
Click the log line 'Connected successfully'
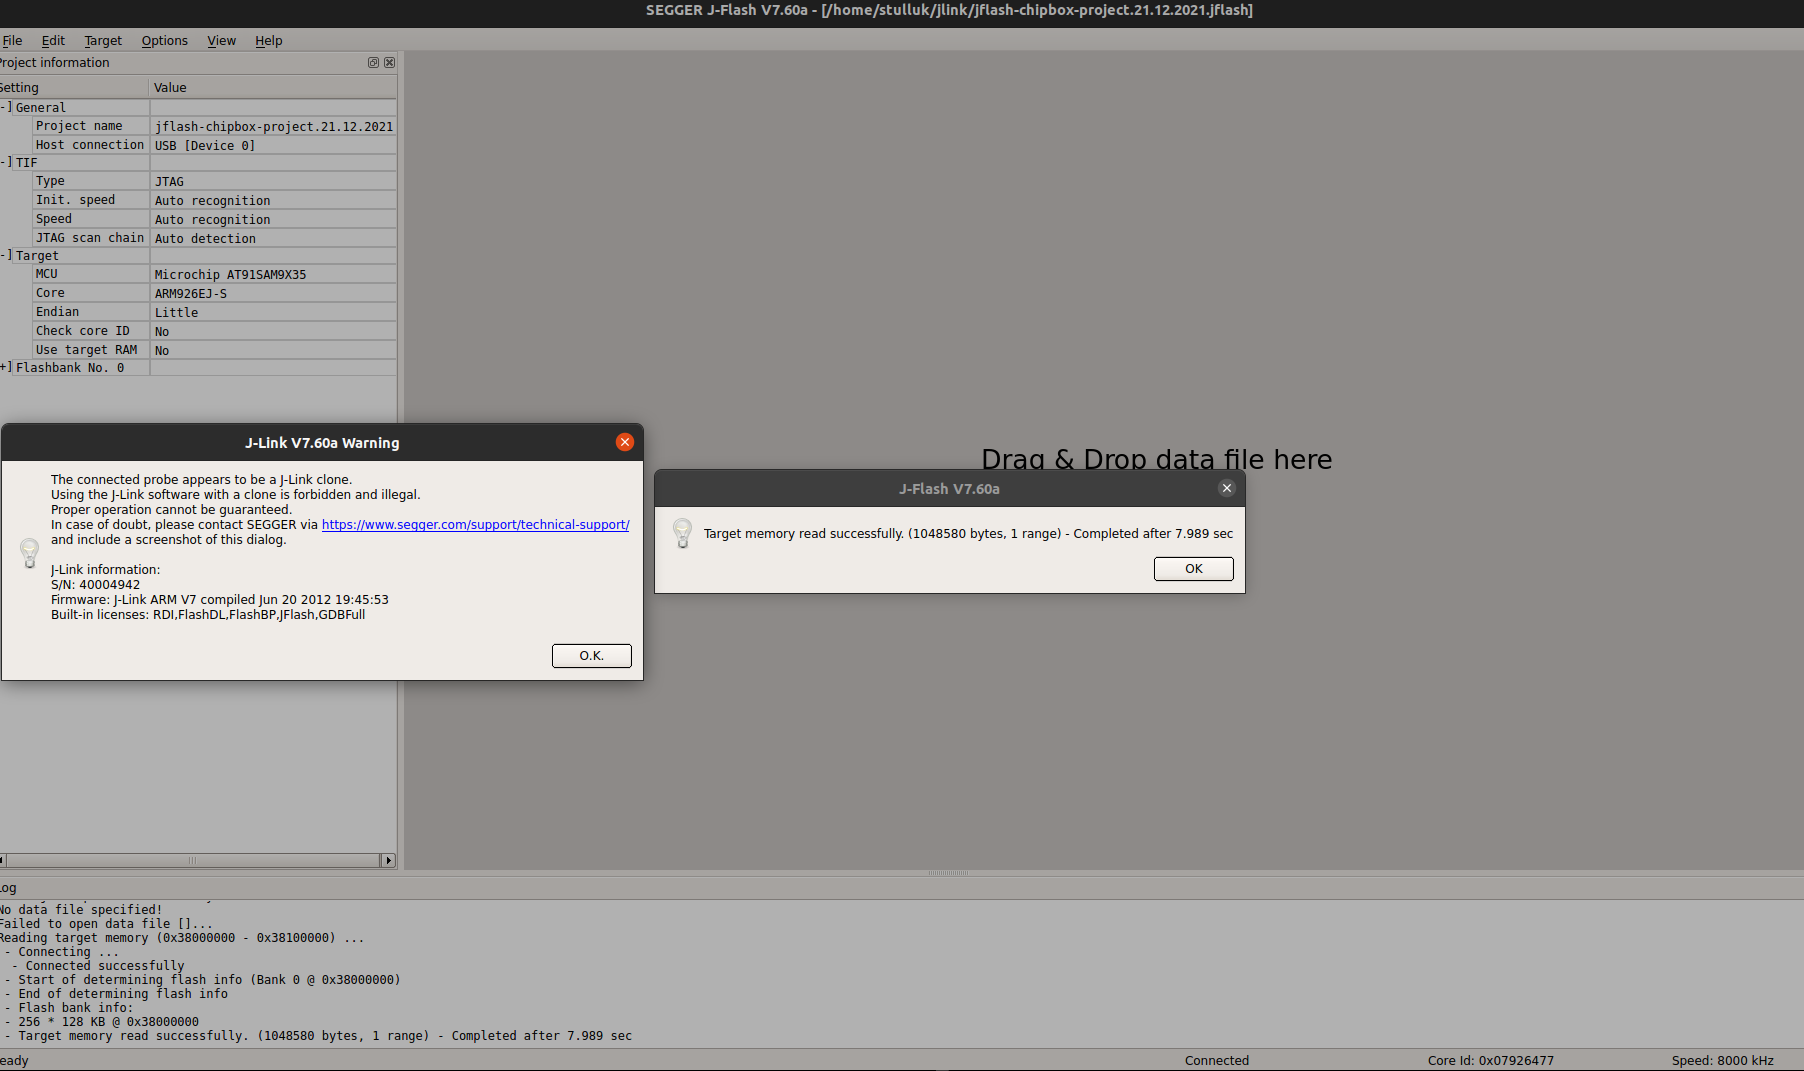tap(98, 966)
